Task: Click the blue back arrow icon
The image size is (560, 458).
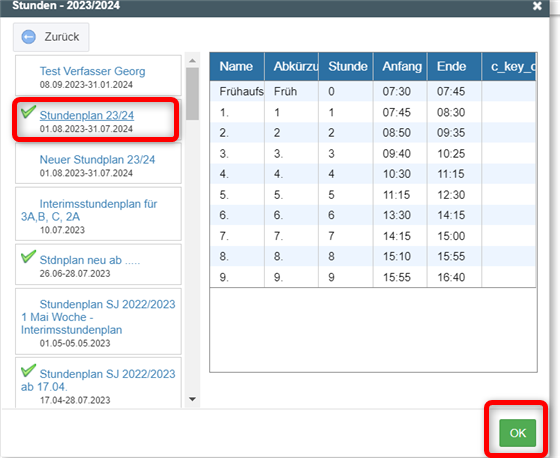Action: (29, 37)
